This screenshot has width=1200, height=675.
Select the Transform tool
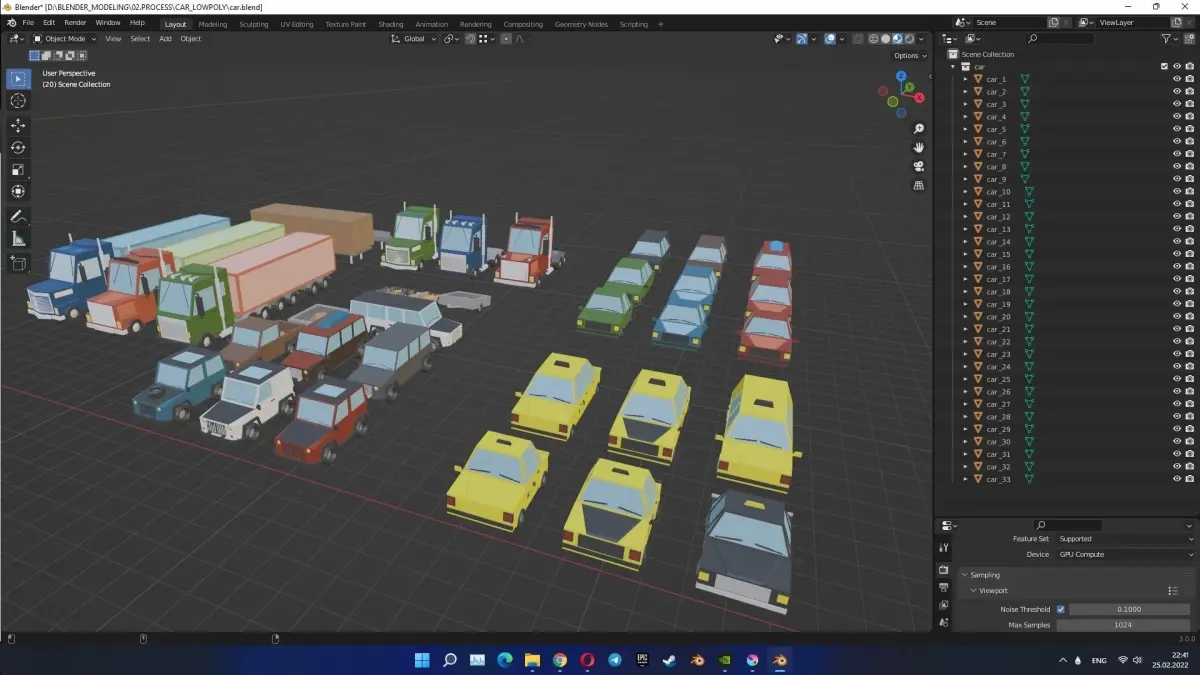[x=18, y=191]
